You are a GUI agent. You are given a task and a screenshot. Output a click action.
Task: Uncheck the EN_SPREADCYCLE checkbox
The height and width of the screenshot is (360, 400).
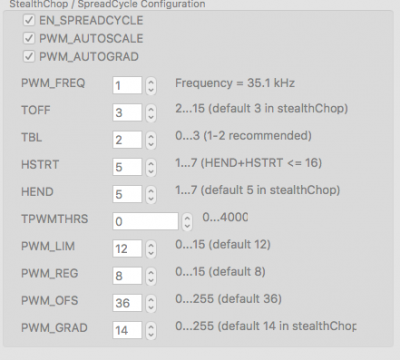[29, 20]
